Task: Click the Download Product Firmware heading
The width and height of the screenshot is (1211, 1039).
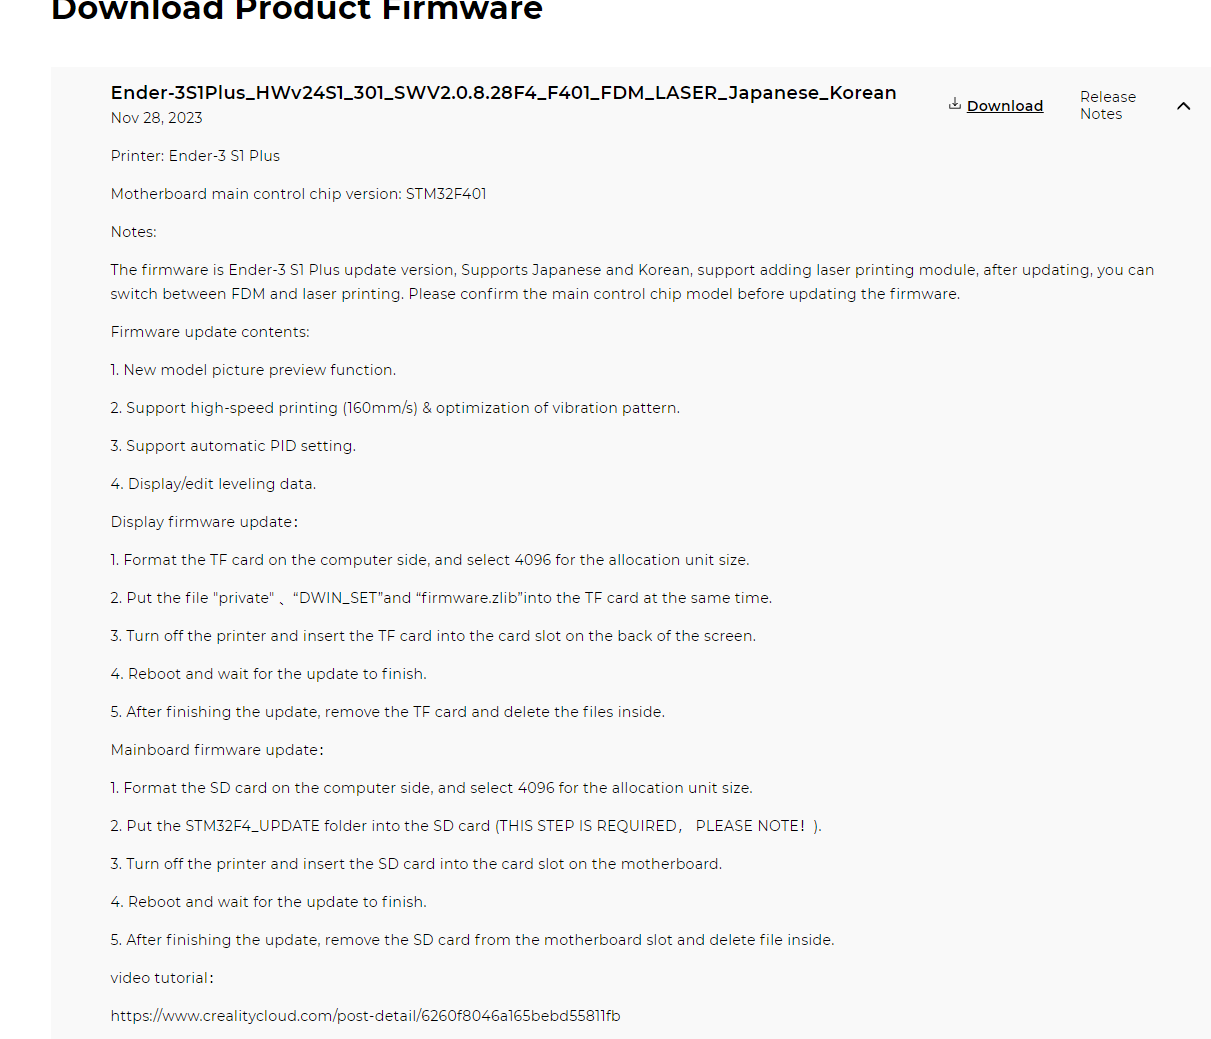Action: 297,11
